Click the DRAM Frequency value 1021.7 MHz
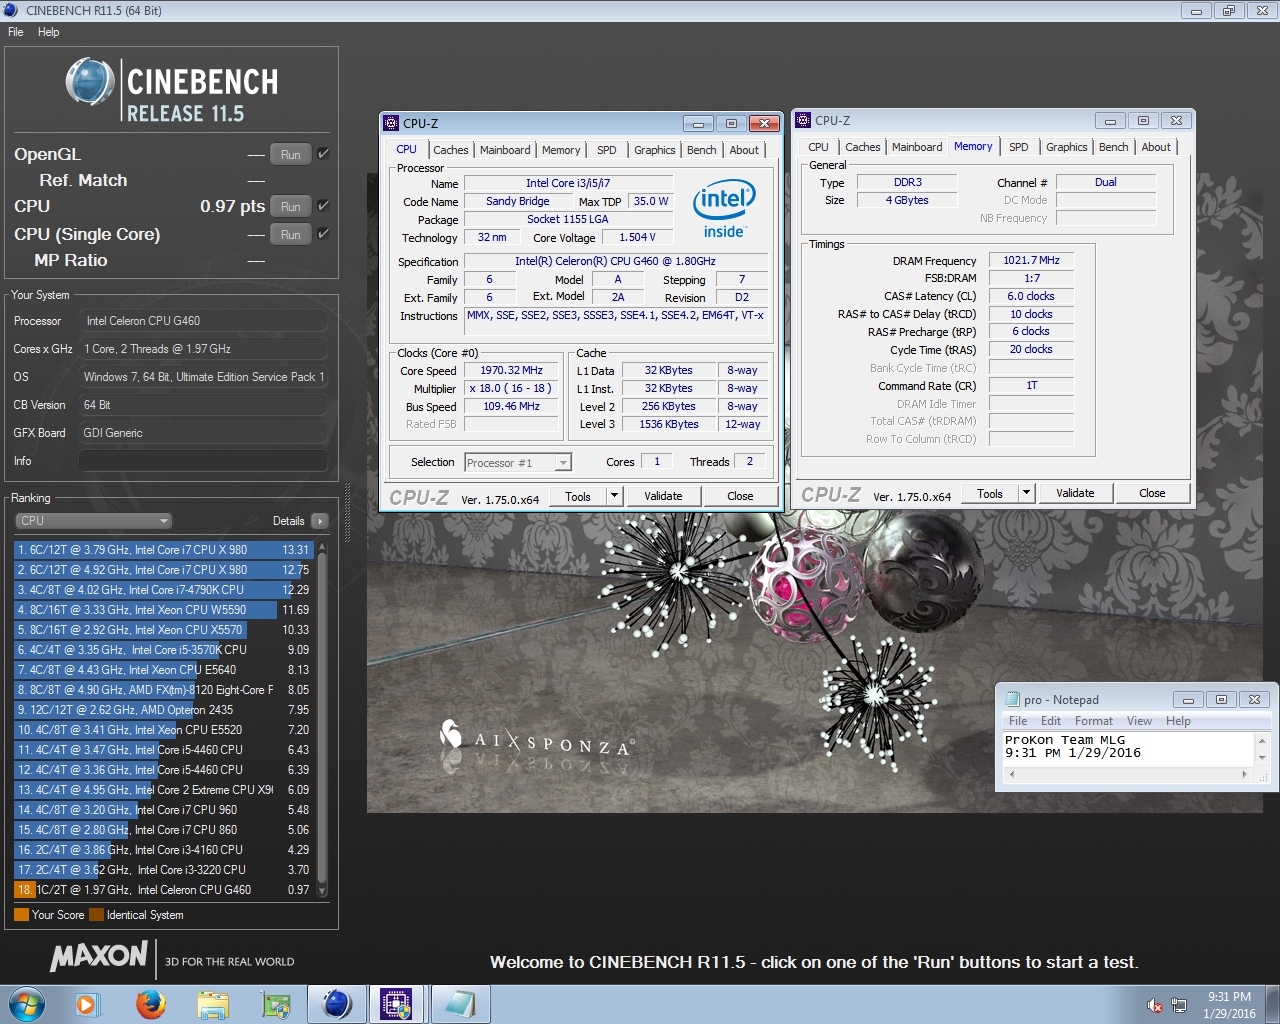This screenshot has height=1024, width=1280. tap(1031, 260)
